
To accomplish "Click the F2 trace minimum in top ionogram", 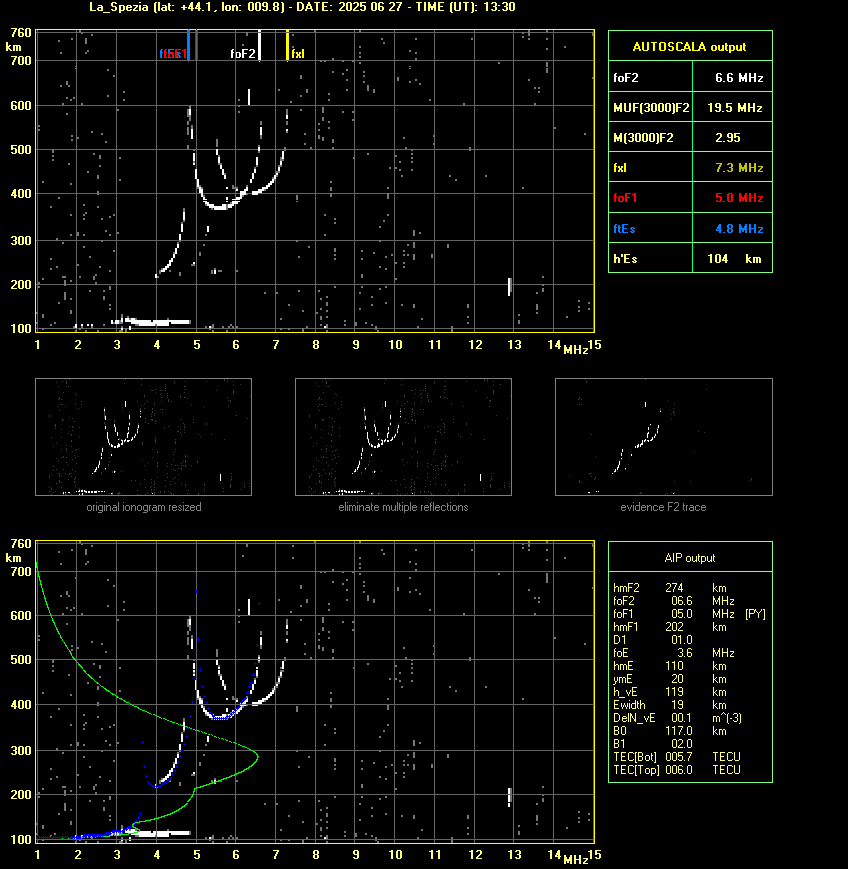I will [221, 208].
